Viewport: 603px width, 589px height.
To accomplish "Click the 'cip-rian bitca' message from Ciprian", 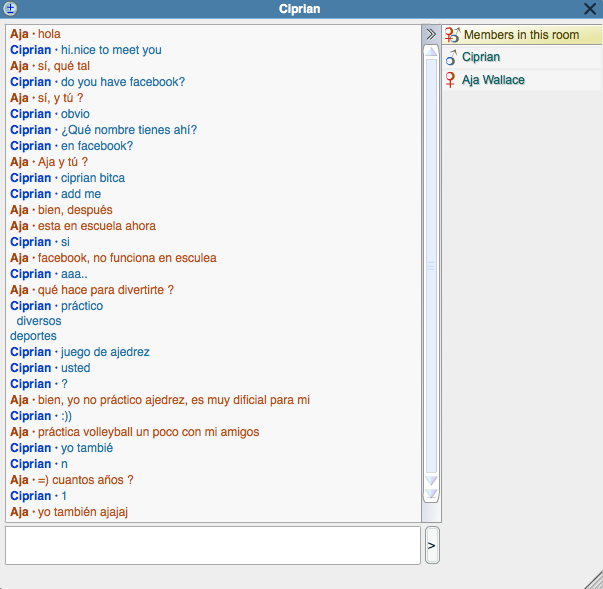I will [93, 178].
